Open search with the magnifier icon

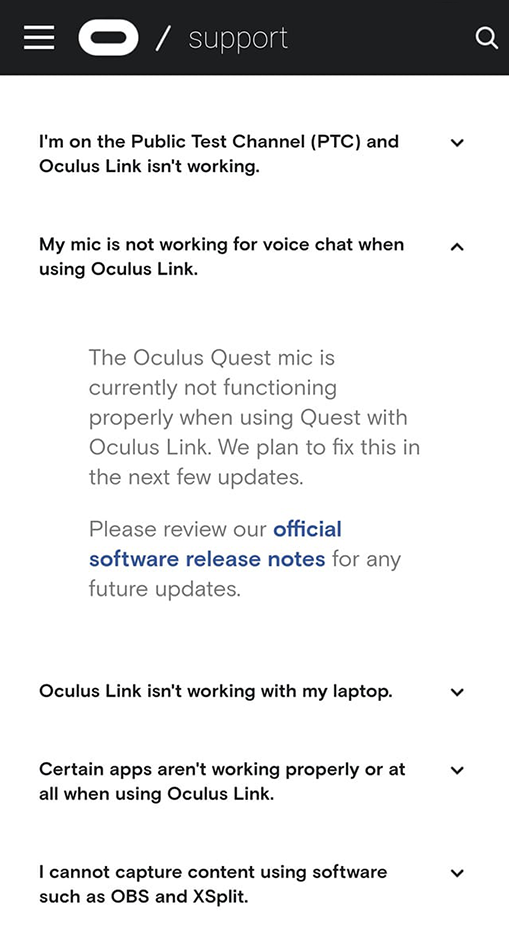point(486,38)
